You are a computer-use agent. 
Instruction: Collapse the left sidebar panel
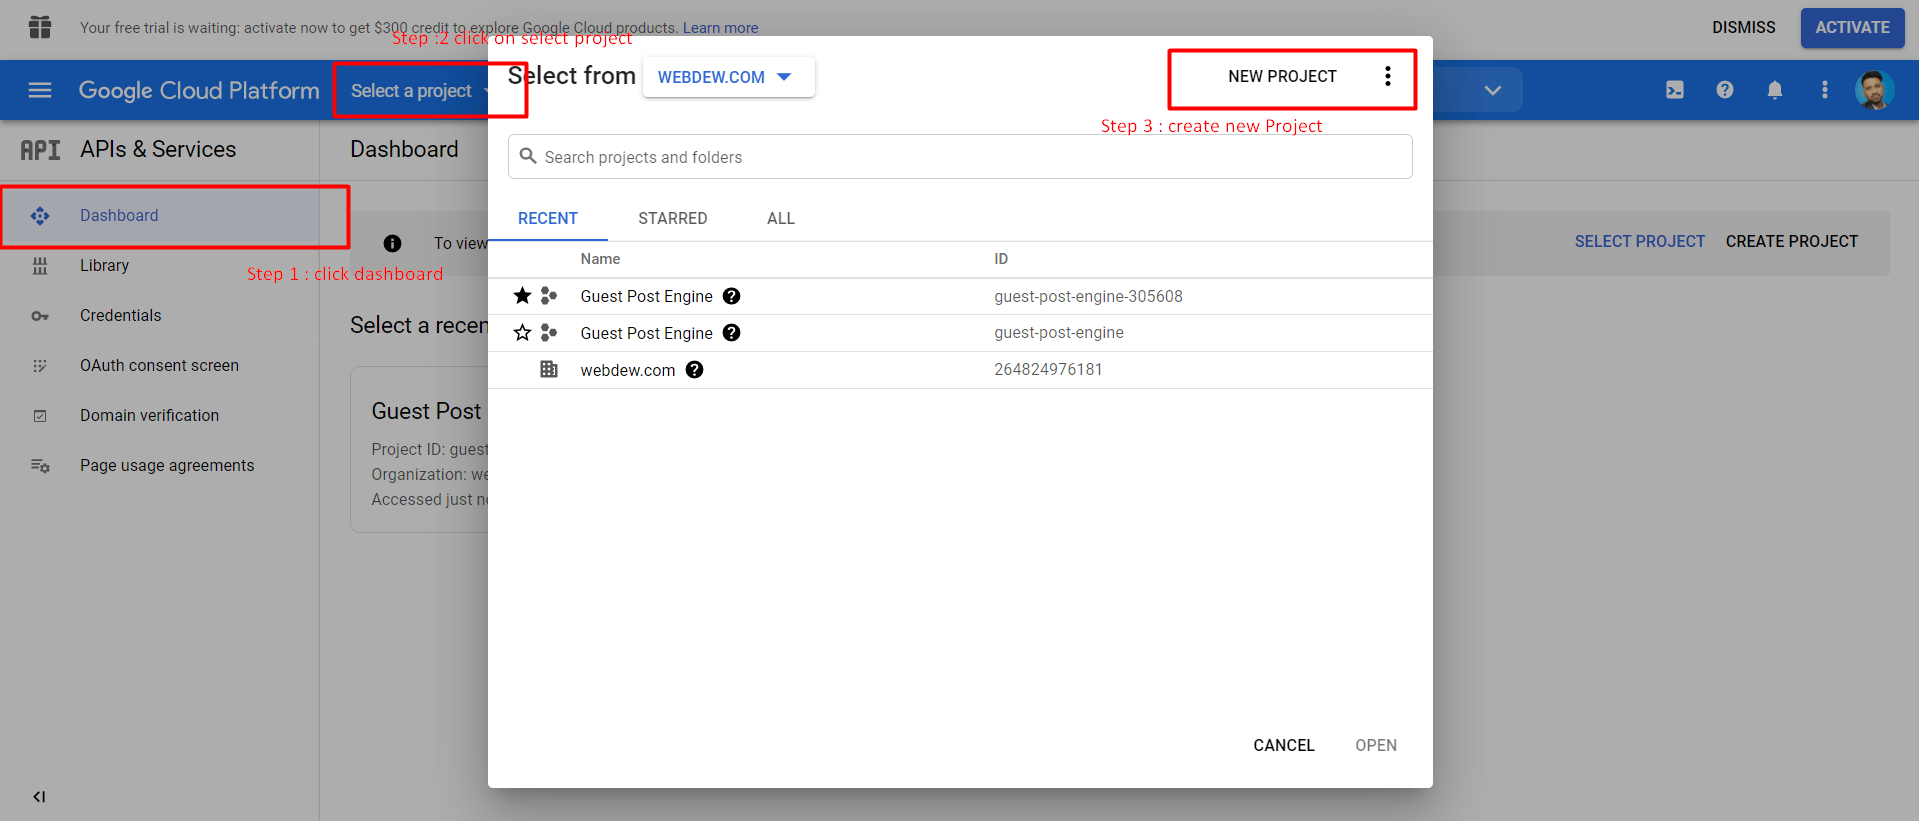39,797
